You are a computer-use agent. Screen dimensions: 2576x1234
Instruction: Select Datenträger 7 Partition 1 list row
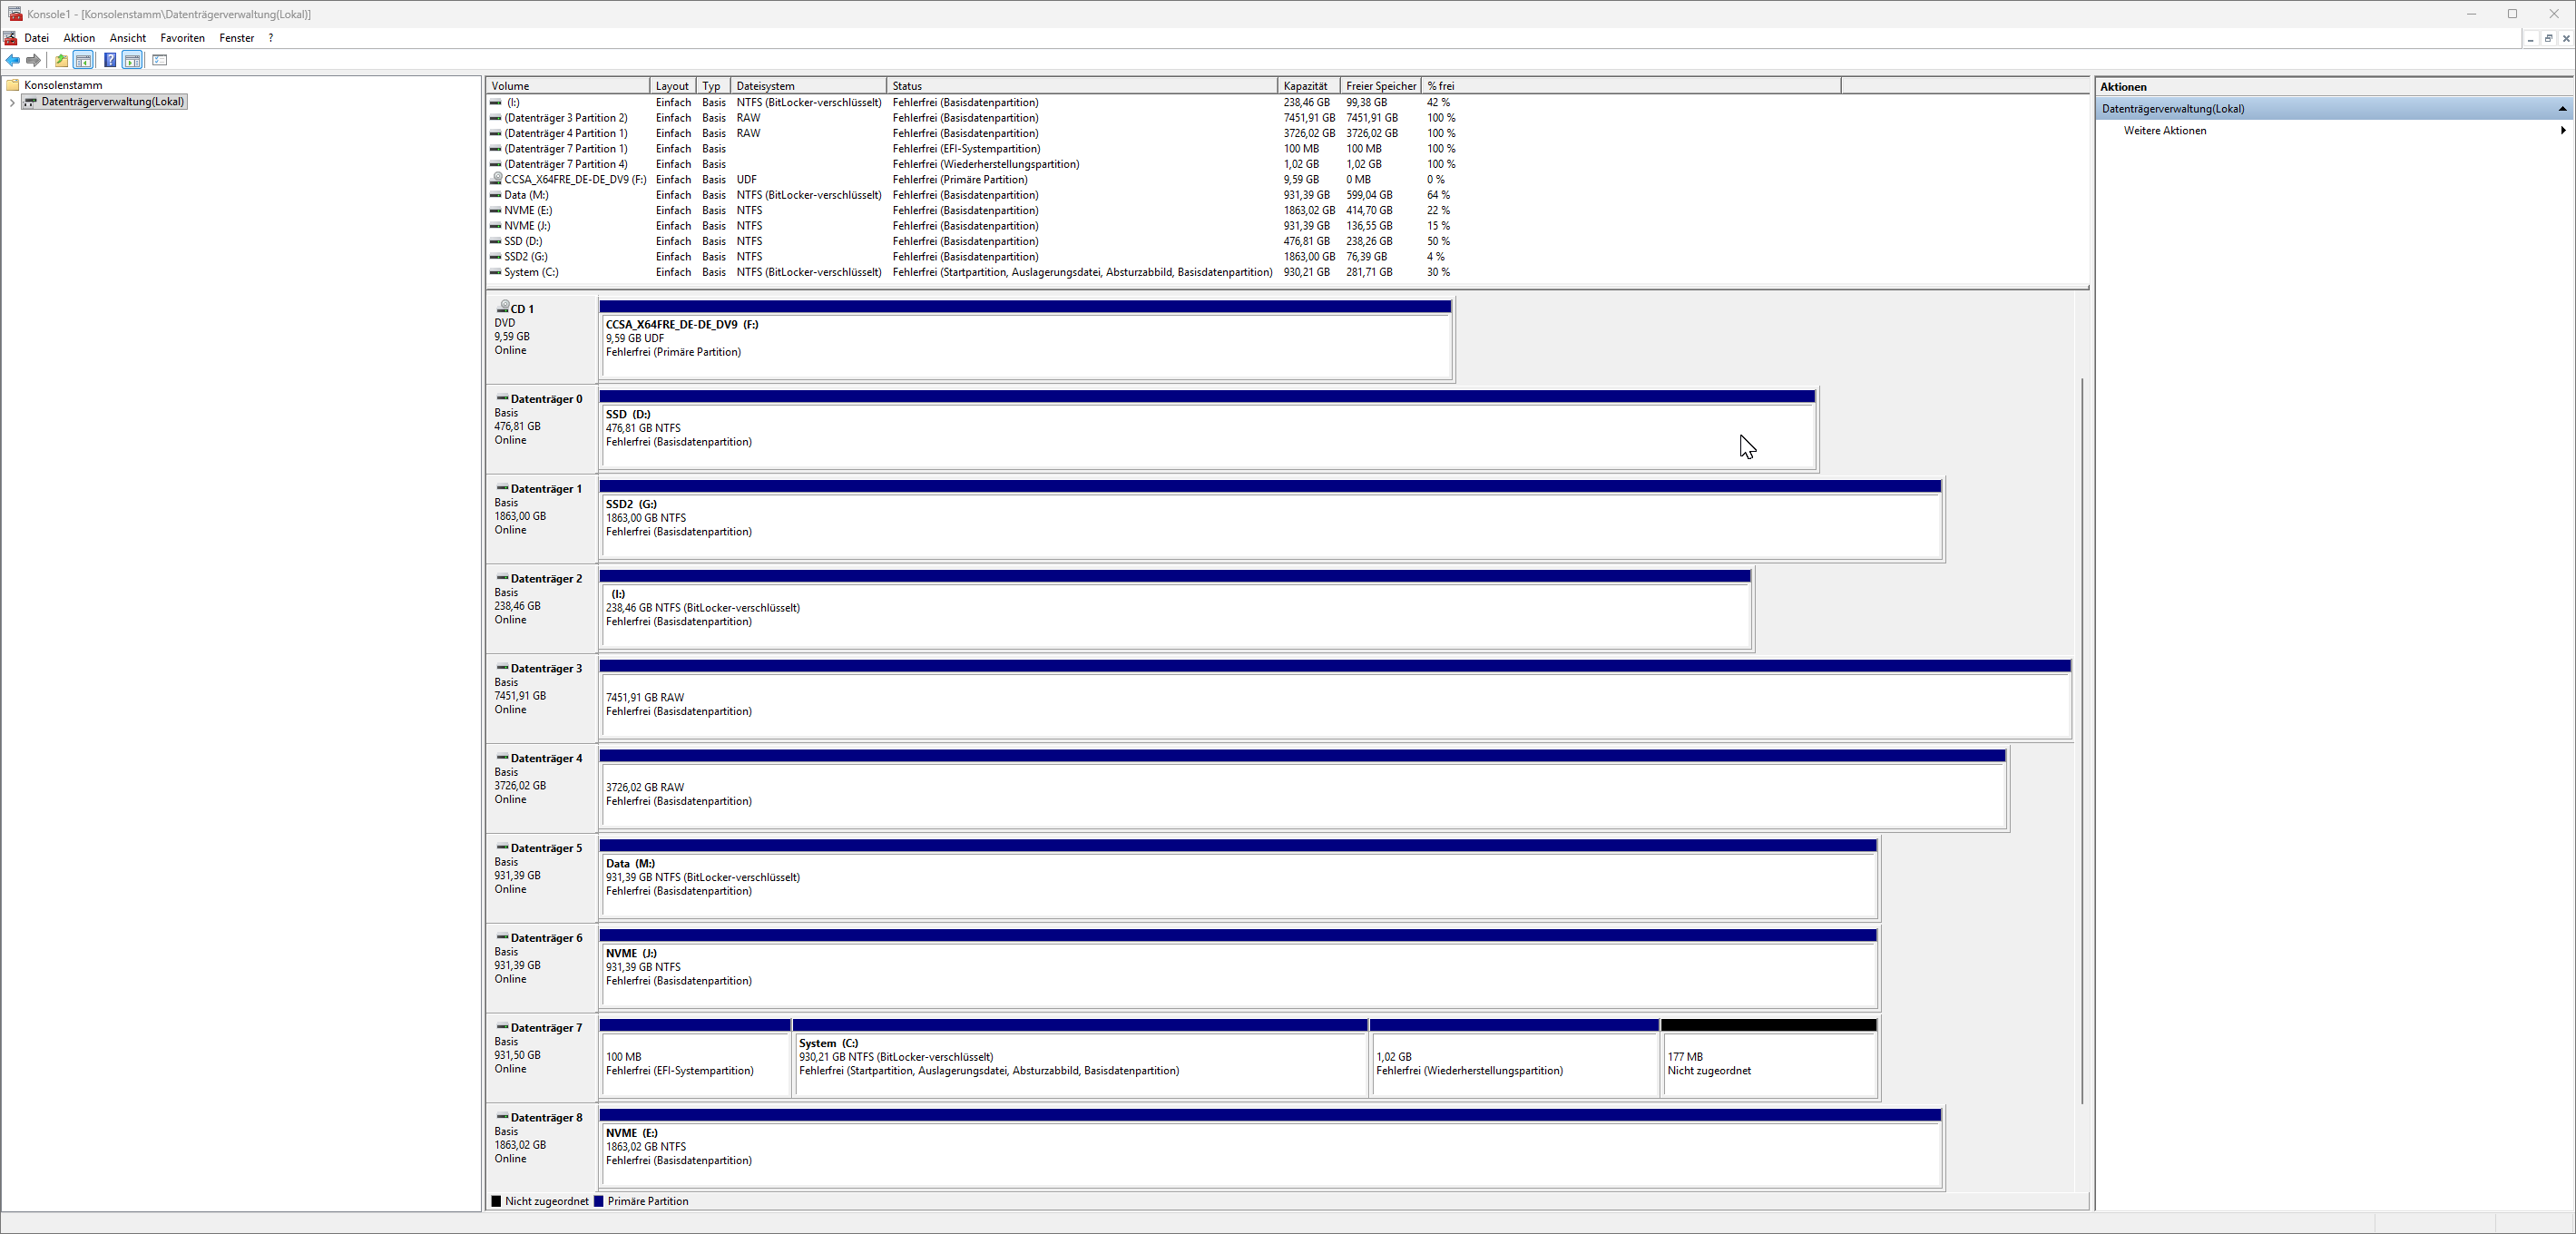[x=972, y=149]
